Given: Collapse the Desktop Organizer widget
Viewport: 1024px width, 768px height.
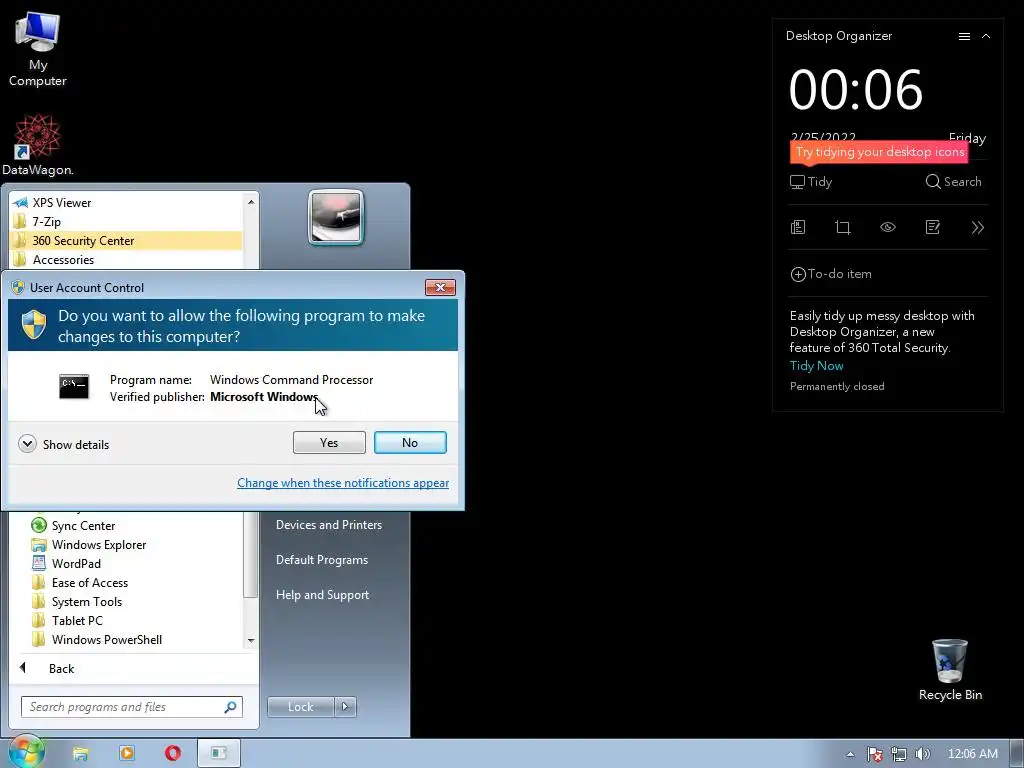Looking at the screenshot, I should coord(986,37).
